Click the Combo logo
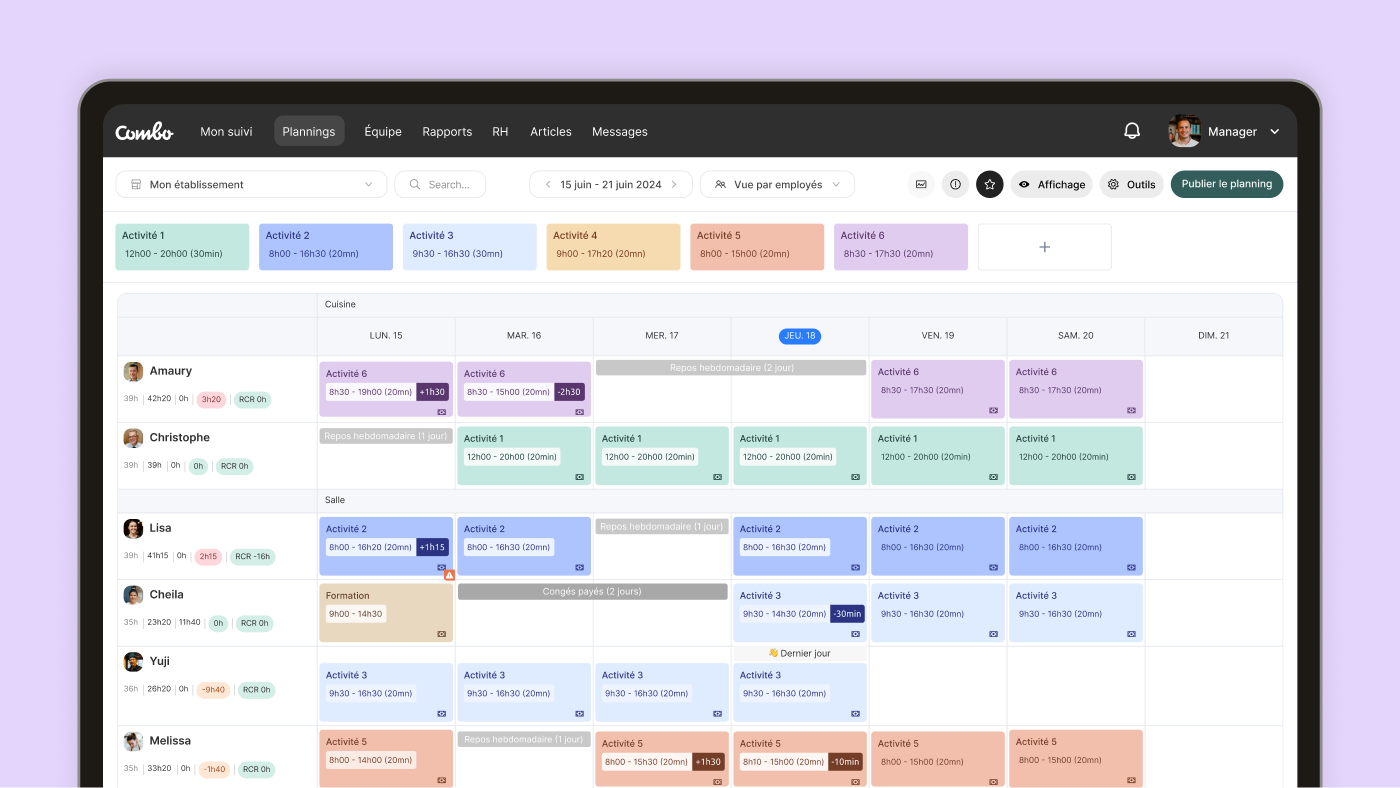The width and height of the screenshot is (1400, 788). pyautogui.click(x=144, y=130)
